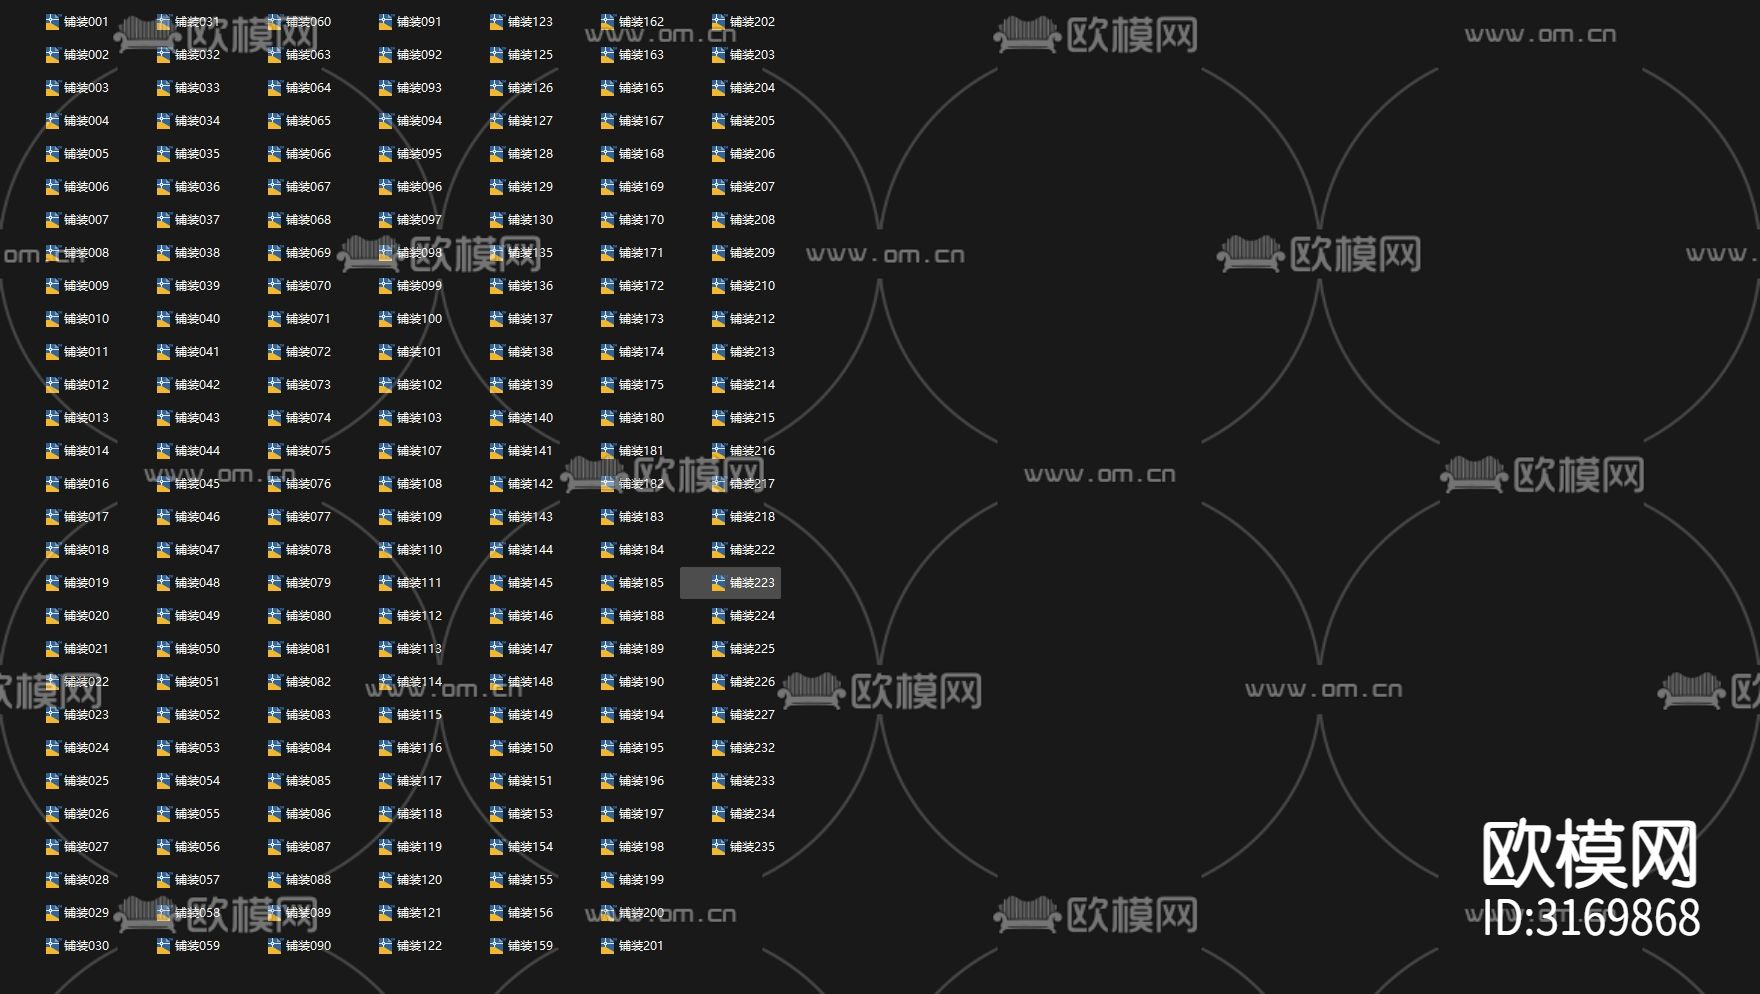This screenshot has height=994, width=1760.
Task: Click the icon beside 铺装116
Action: tap(385, 748)
